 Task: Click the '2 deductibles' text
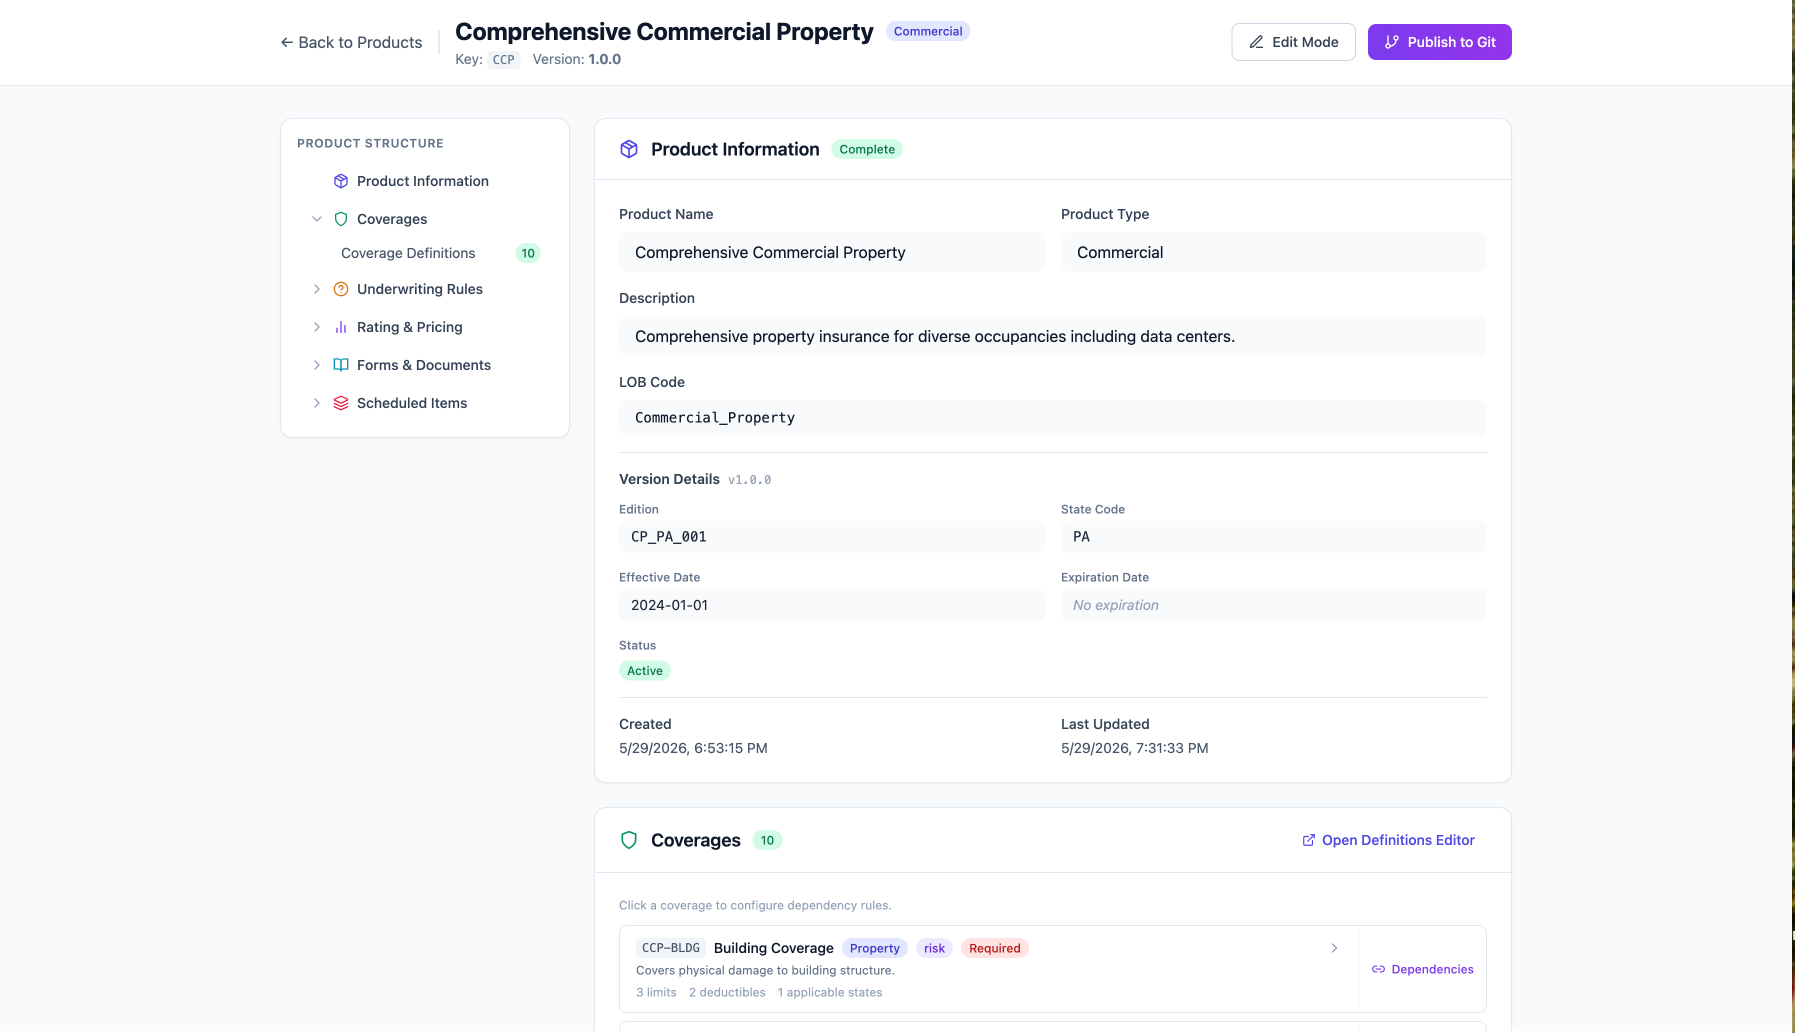tap(727, 992)
